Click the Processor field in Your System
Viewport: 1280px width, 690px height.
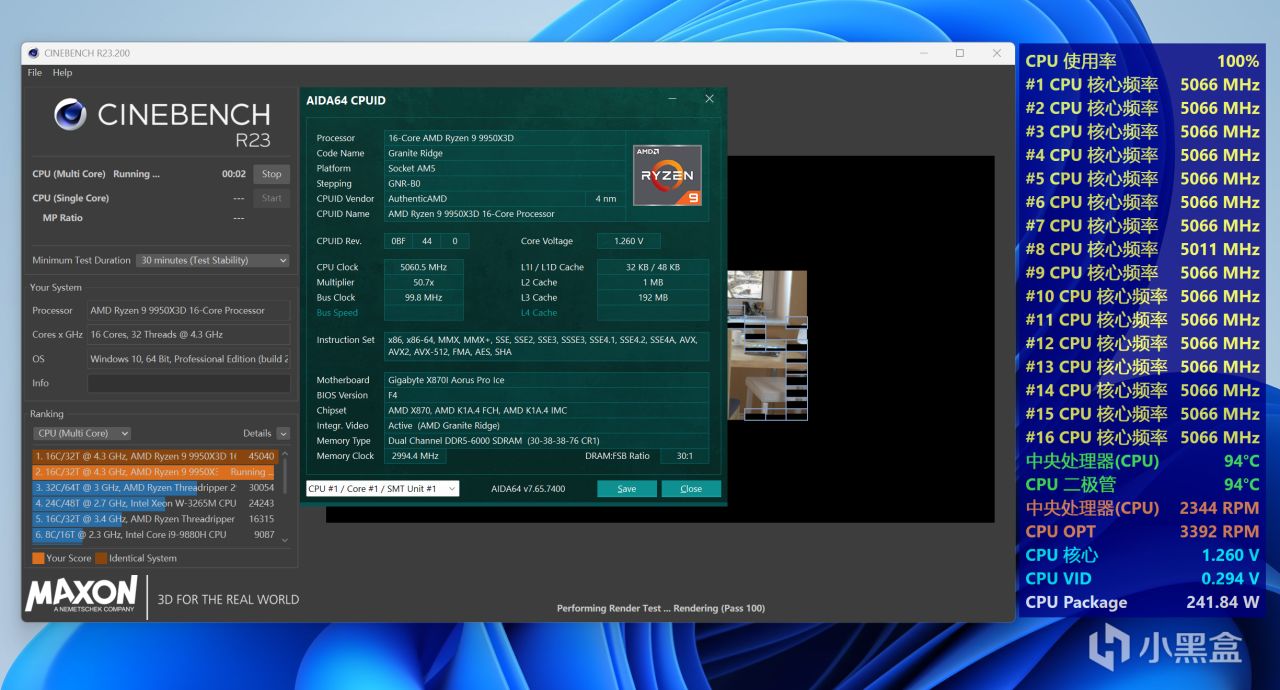point(189,310)
